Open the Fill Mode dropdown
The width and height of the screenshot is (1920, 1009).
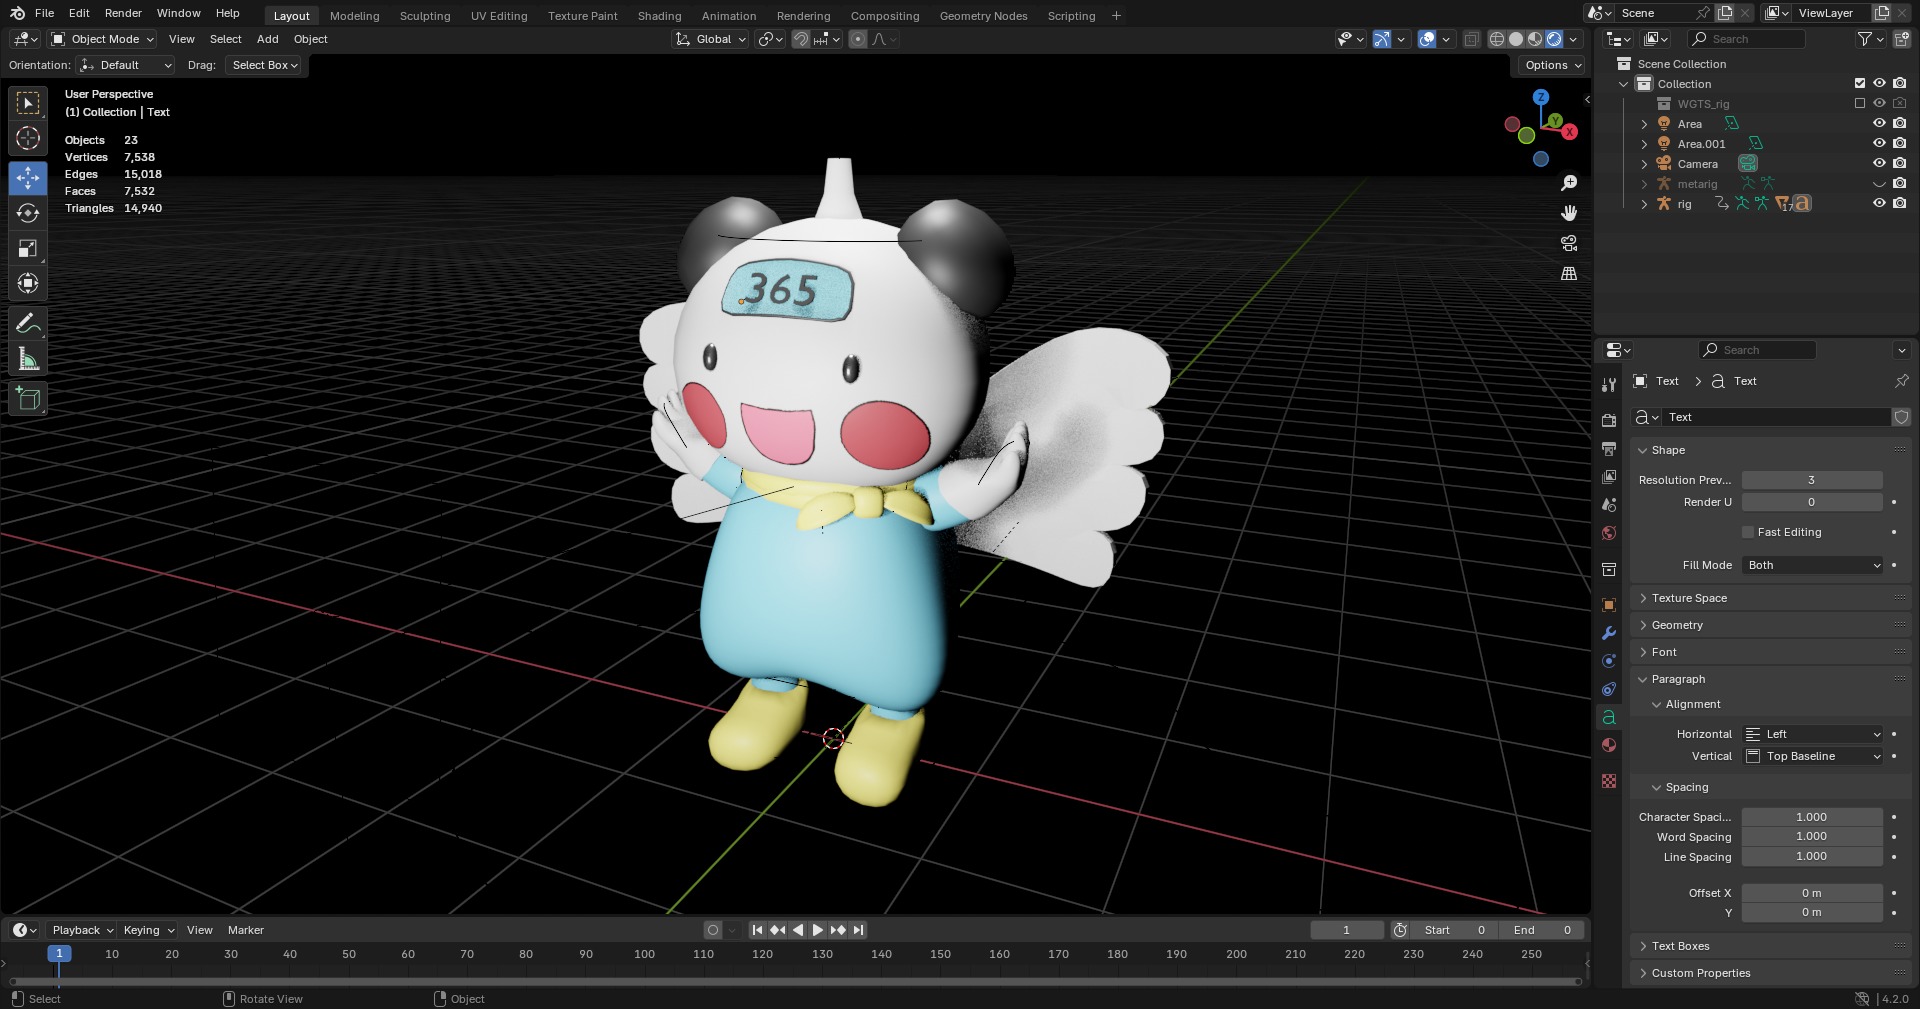(x=1812, y=565)
